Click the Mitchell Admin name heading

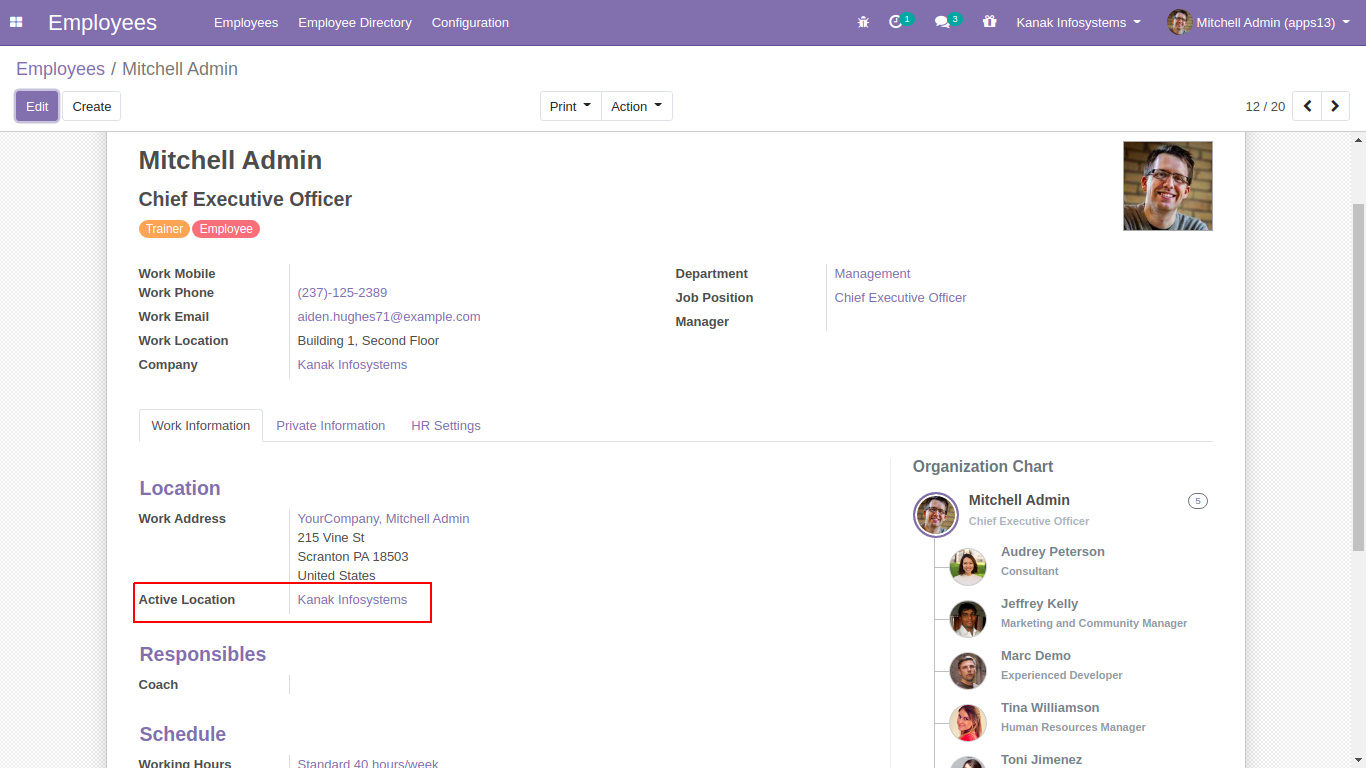(230, 160)
